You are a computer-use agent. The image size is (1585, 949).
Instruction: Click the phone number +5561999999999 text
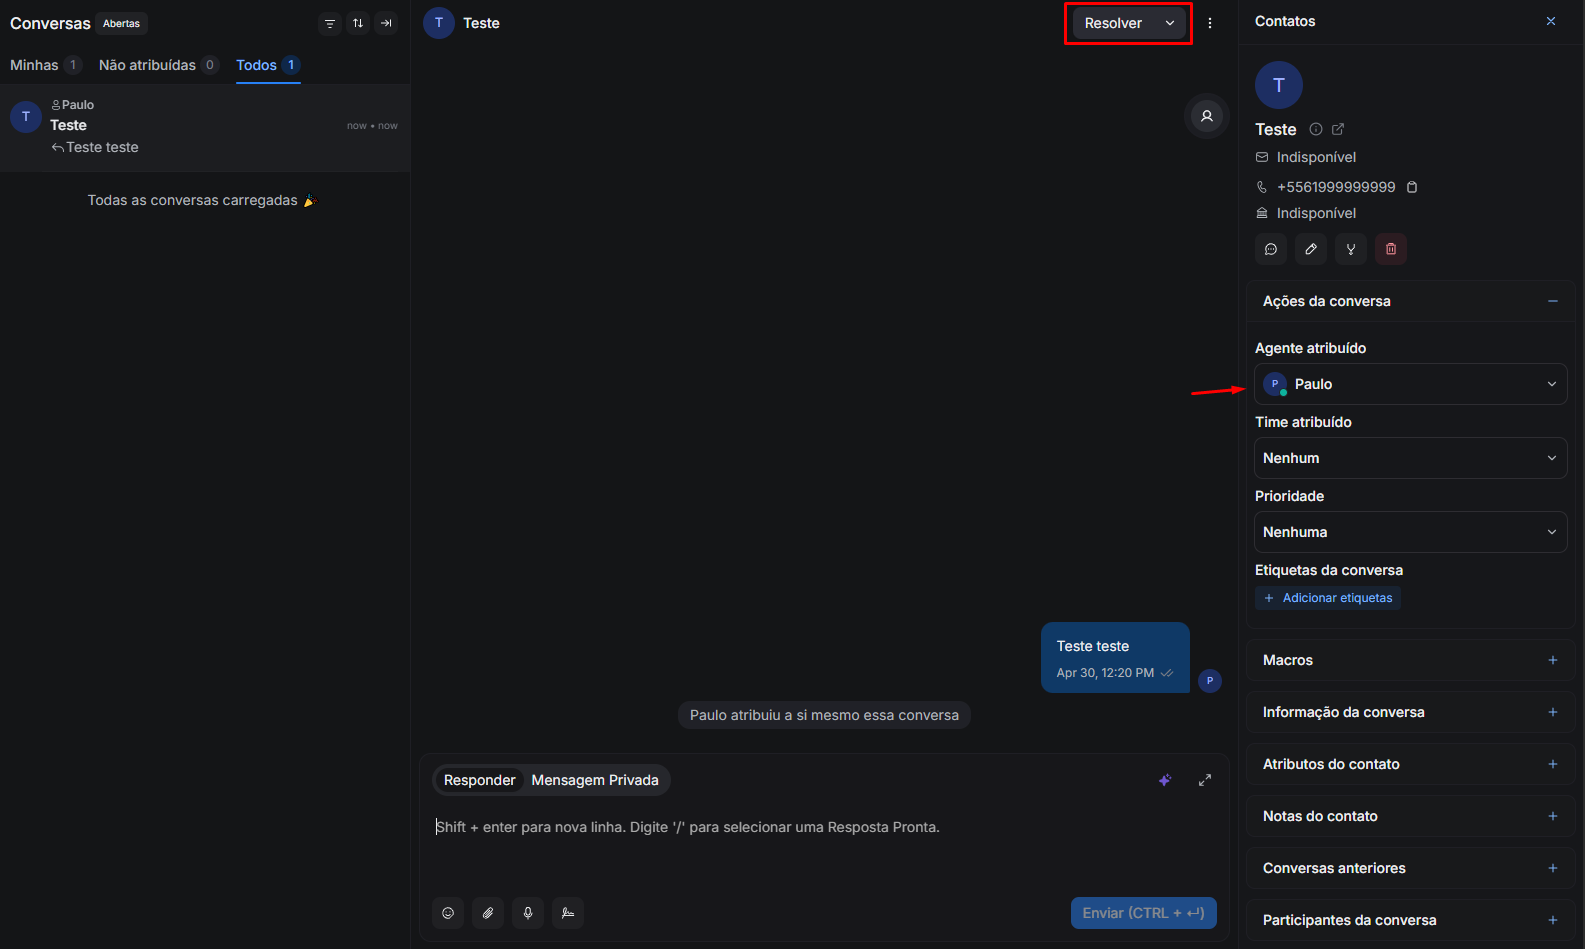tap(1336, 187)
